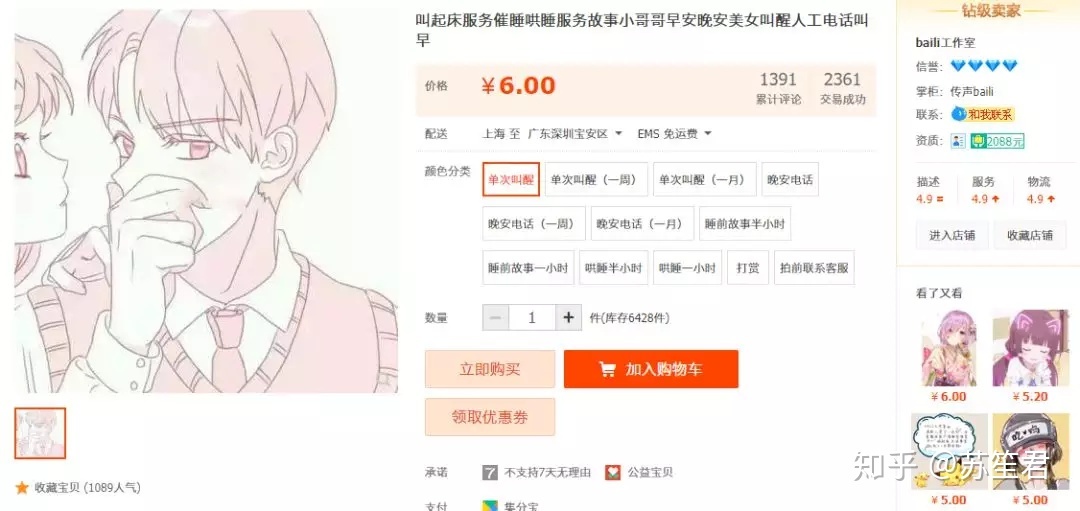Click the 7-day return policy icon
Viewport: 1080px width, 511px height.
(490, 472)
